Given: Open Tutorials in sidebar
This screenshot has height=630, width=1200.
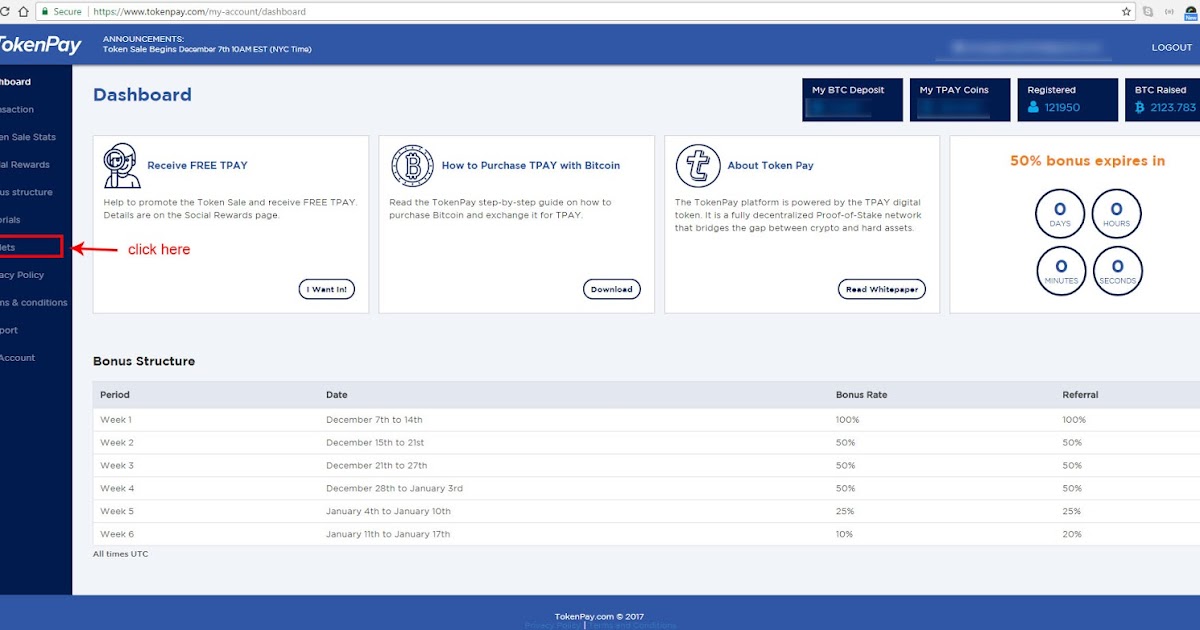Looking at the screenshot, I should coord(11,219).
